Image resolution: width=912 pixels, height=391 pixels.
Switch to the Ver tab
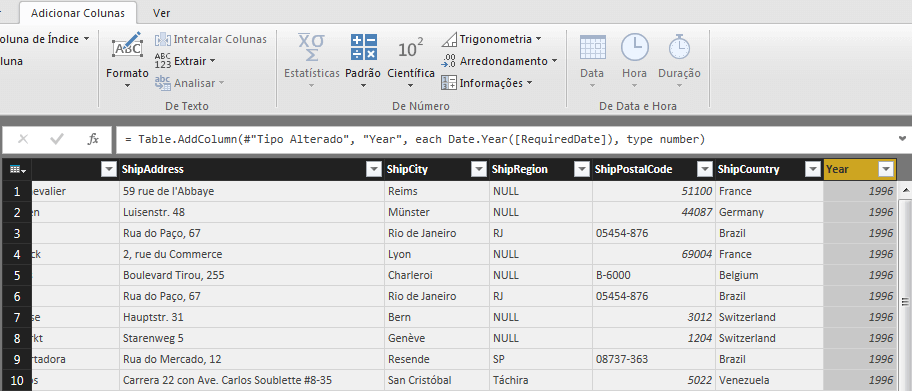(162, 13)
